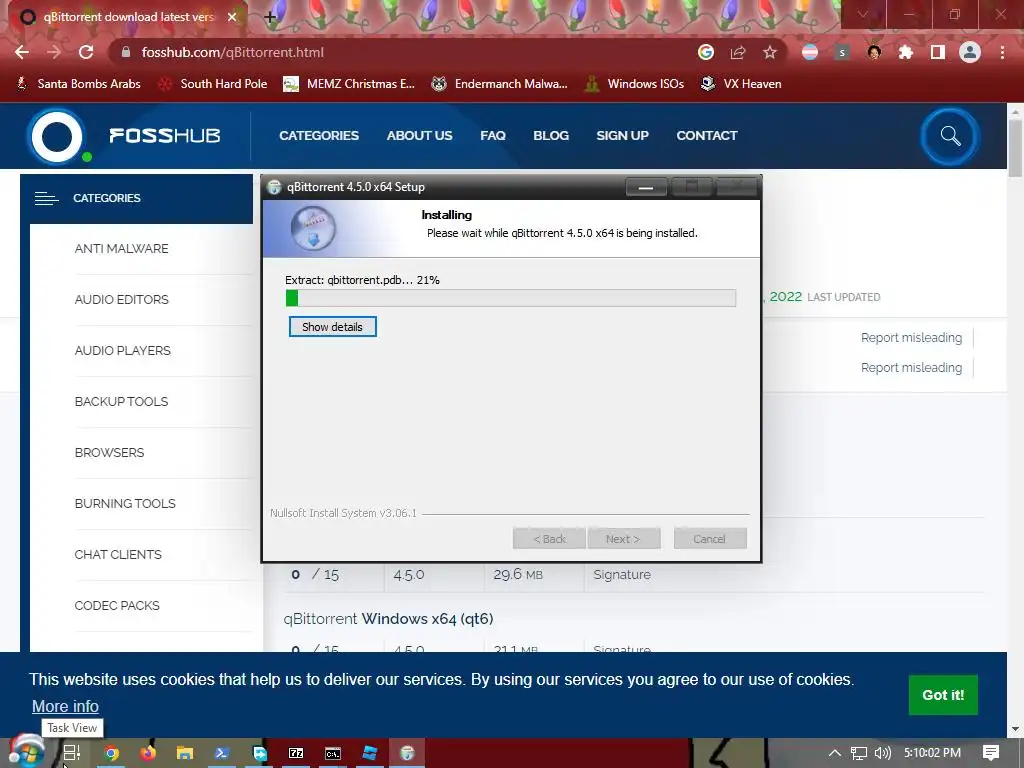
Task: Open the volume speaker tray icon
Action: click(882, 753)
